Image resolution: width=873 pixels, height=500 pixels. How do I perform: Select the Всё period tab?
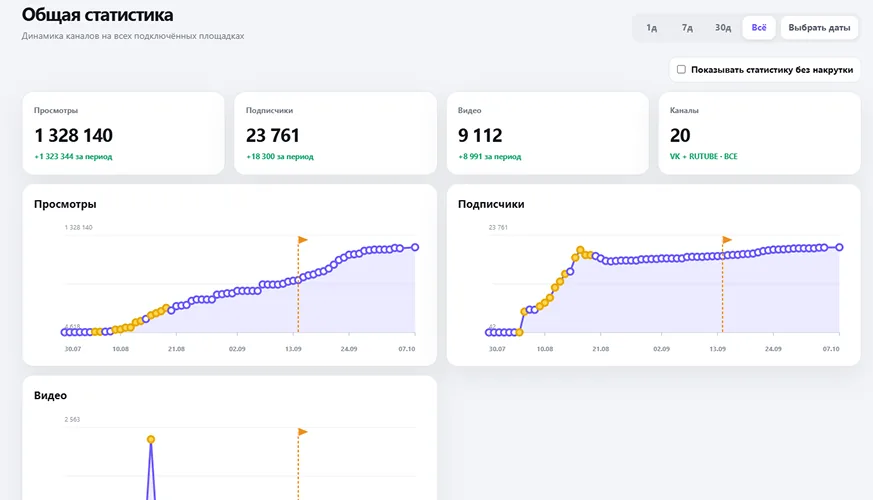pyautogui.click(x=759, y=28)
